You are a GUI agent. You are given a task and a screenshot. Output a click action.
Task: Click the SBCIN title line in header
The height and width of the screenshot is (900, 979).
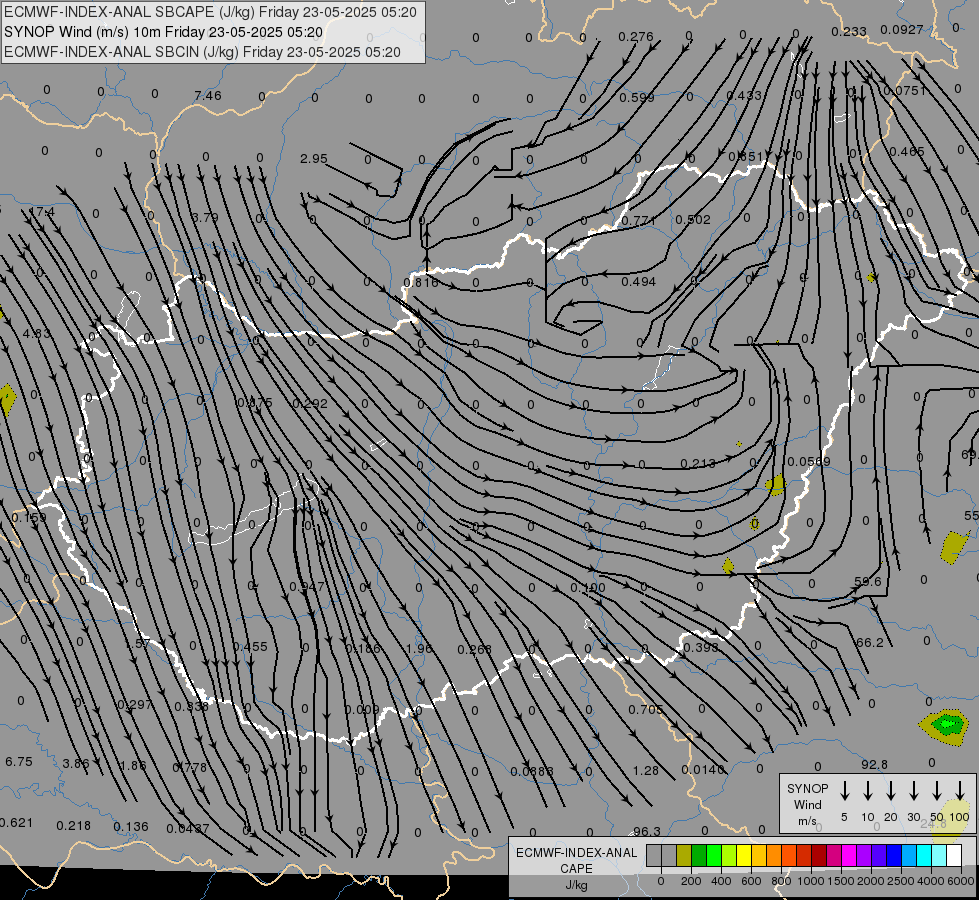tap(202, 52)
